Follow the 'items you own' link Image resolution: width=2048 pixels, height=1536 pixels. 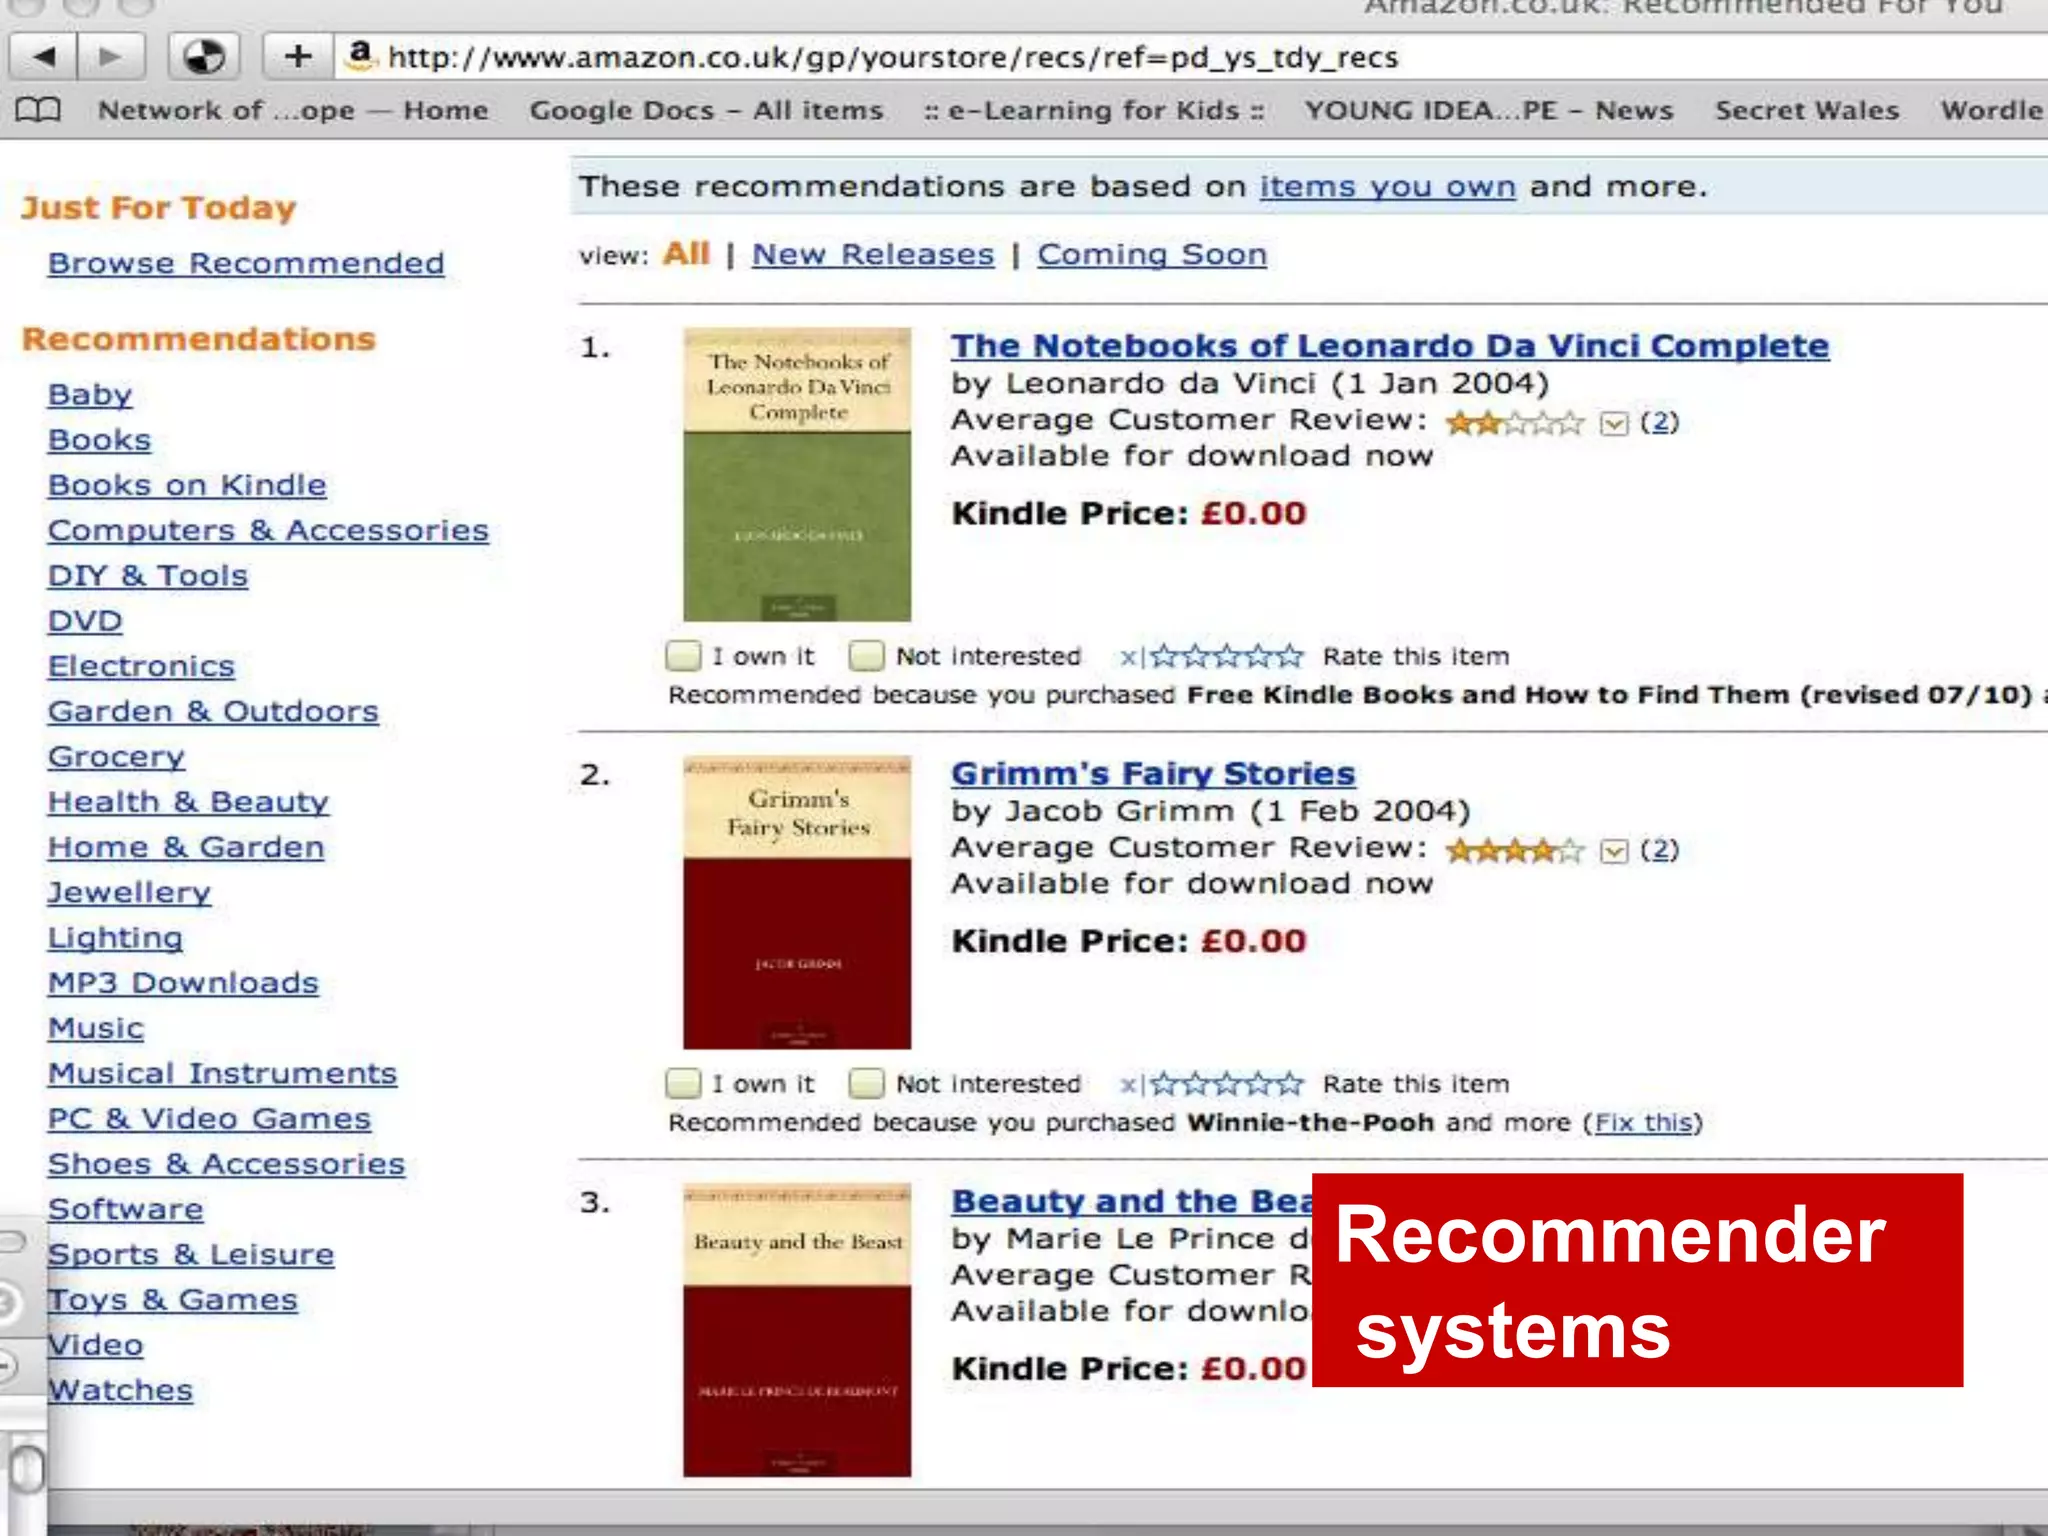click(1388, 187)
